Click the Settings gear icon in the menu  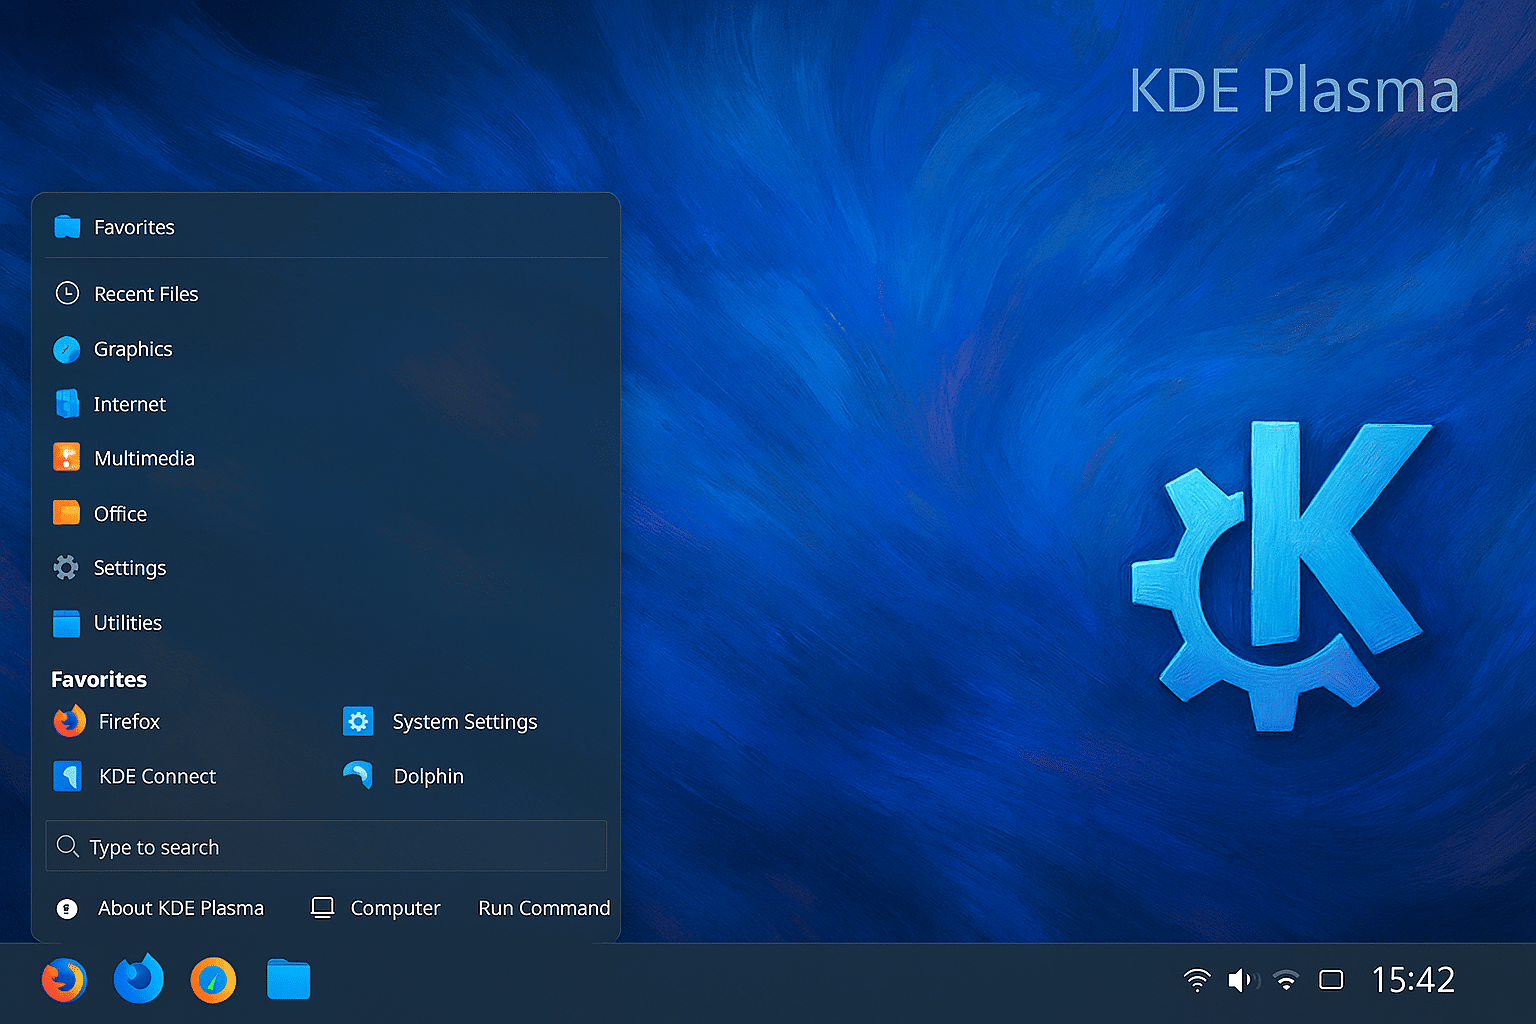67,567
